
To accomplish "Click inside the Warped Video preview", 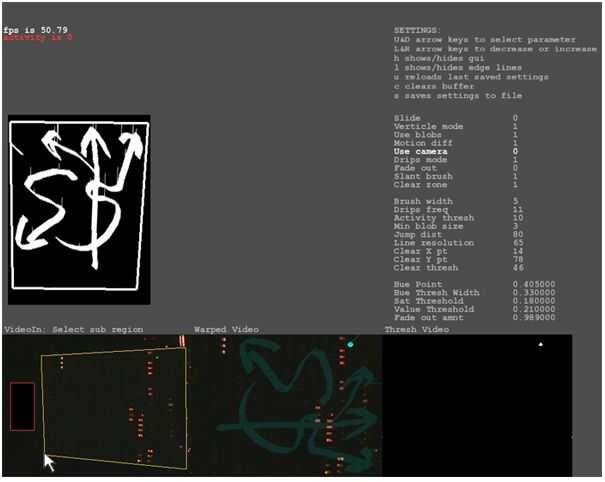I will pos(286,405).
